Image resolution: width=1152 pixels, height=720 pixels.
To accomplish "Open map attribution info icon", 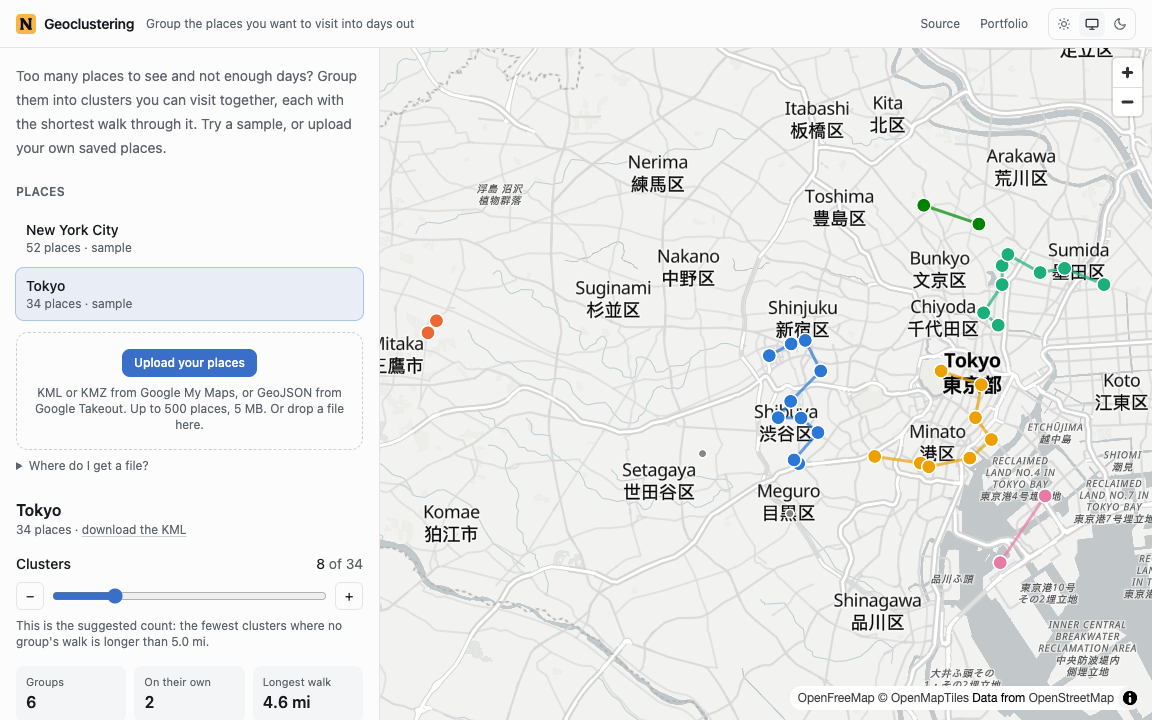I will 1130,698.
